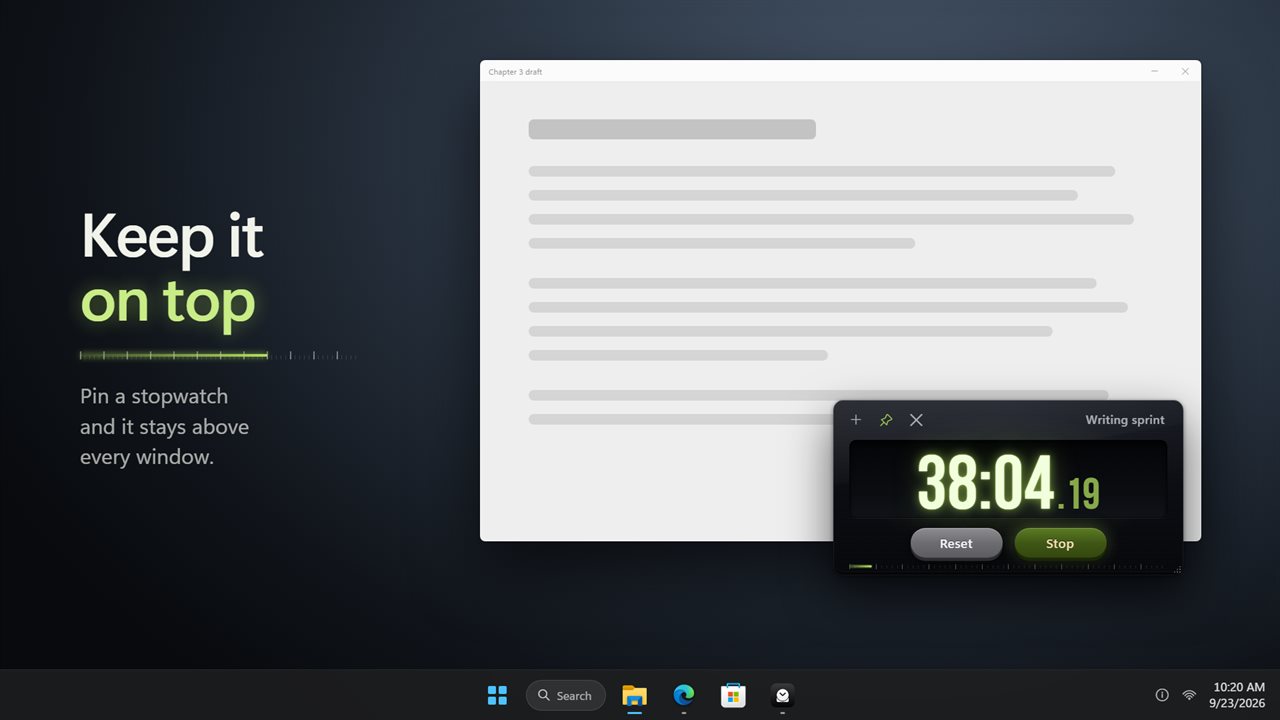Grab the stopwatch window's resize grip
The height and width of the screenshot is (720, 1280).
point(1178,569)
